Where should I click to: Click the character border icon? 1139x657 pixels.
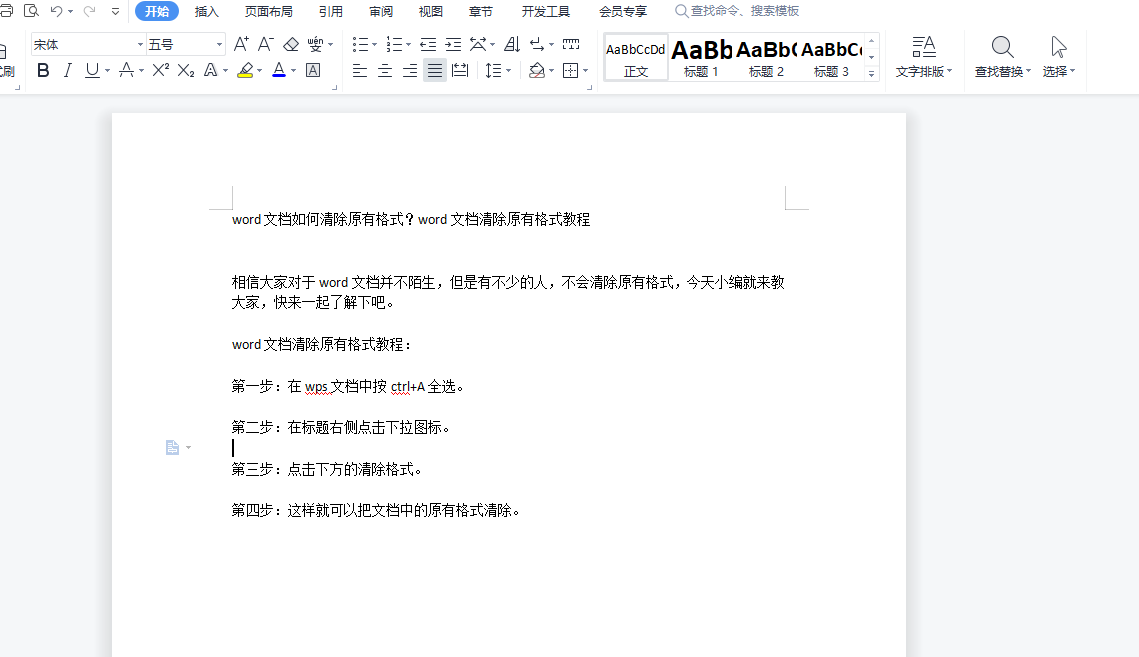pos(313,70)
